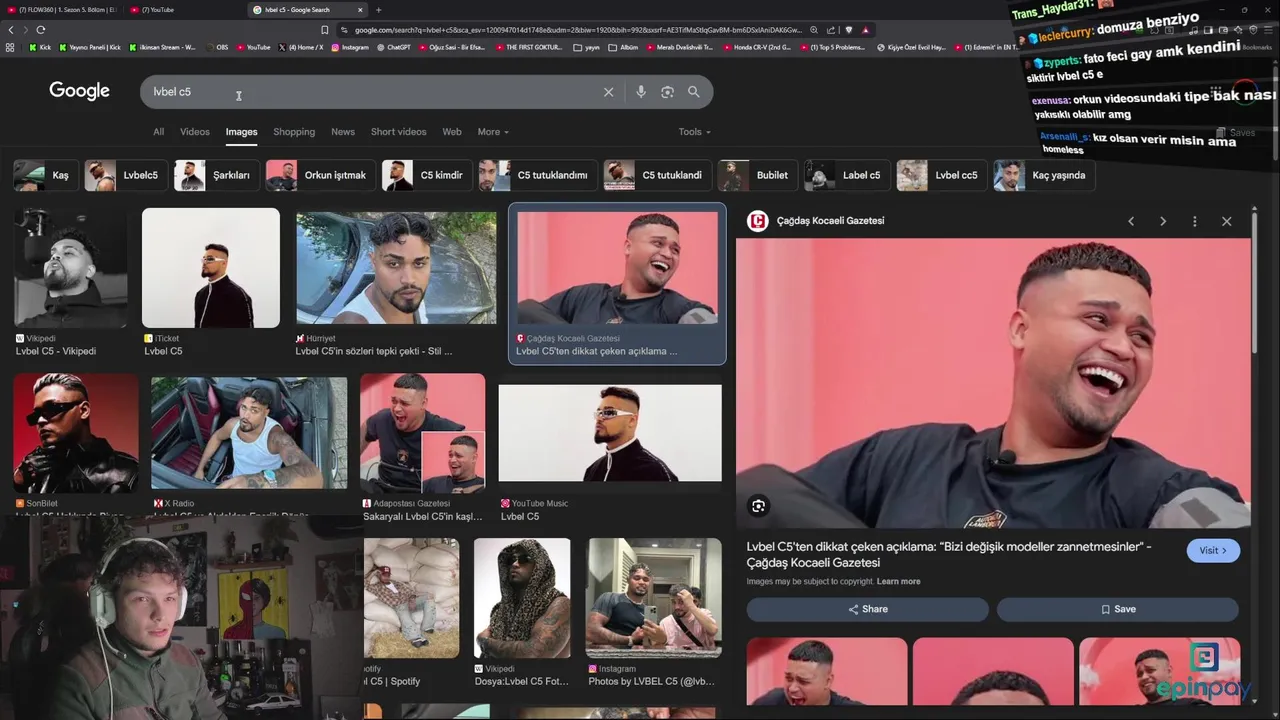Open three-dot options menu in preview panel
Screen dimensions: 1280x720
(x=1195, y=221)
